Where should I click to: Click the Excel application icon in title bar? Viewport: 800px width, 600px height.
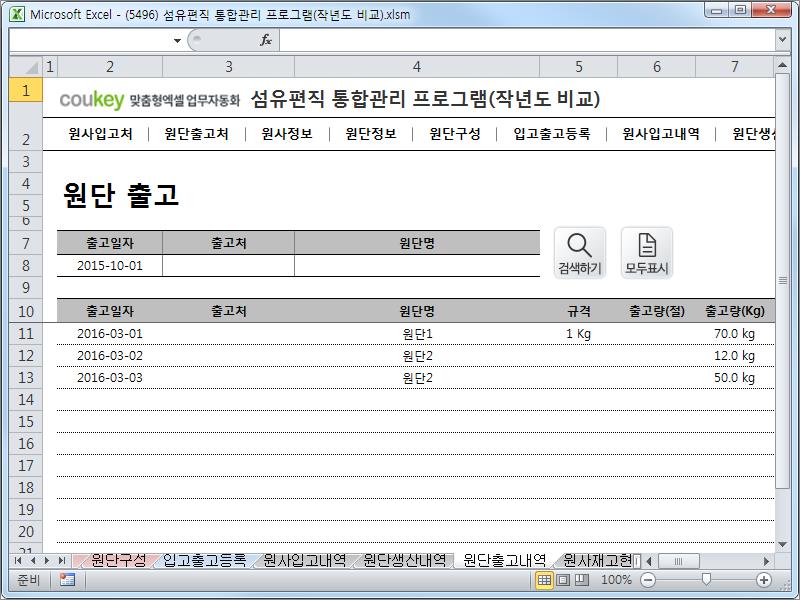pos(17,14)
